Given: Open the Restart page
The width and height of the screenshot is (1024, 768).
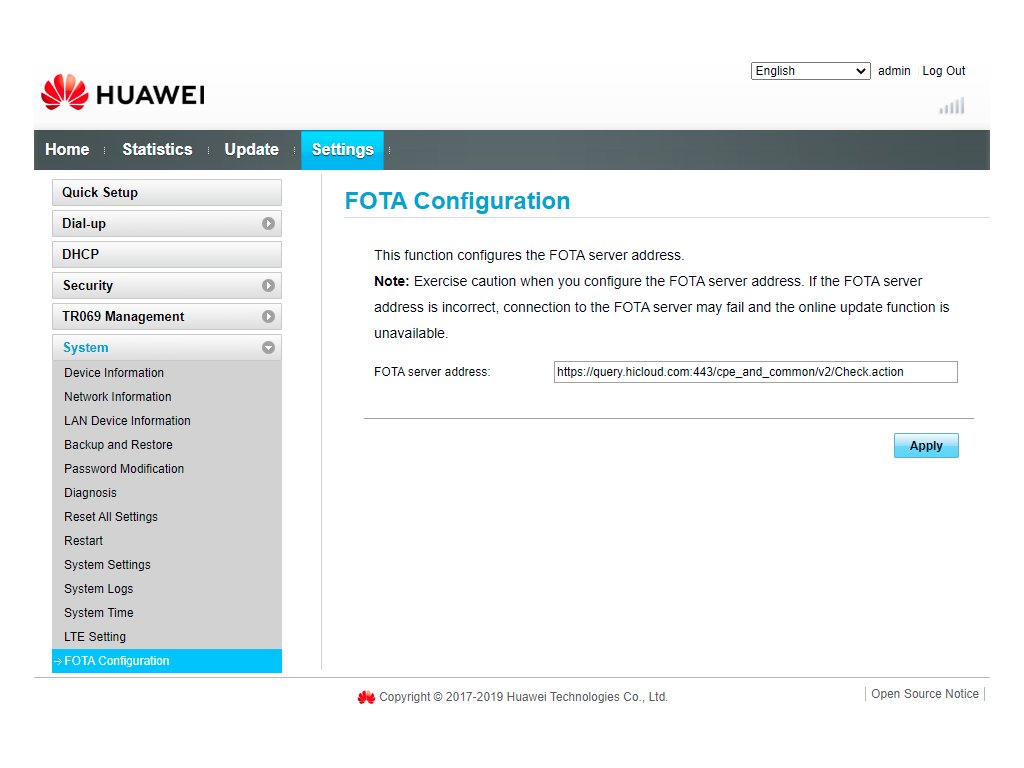Looking at the screenshot, I should tap(84, 541).
